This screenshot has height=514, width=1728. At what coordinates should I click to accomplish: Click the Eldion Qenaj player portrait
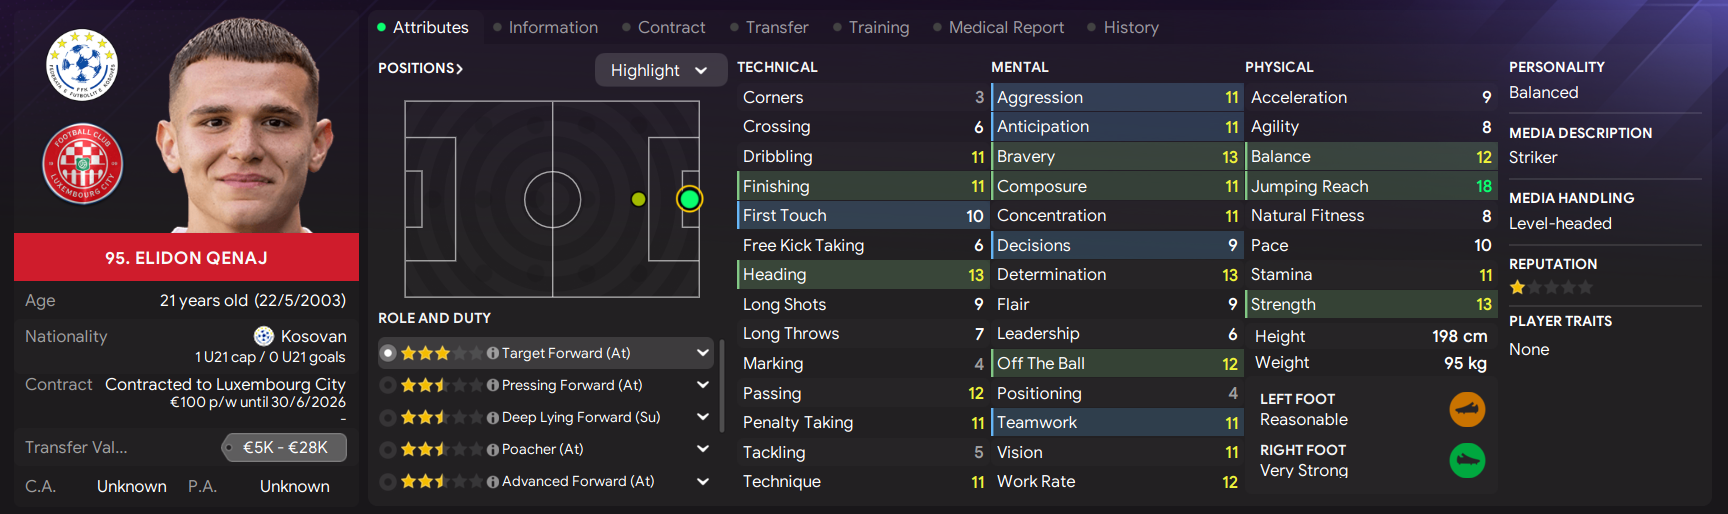point(245,128)
